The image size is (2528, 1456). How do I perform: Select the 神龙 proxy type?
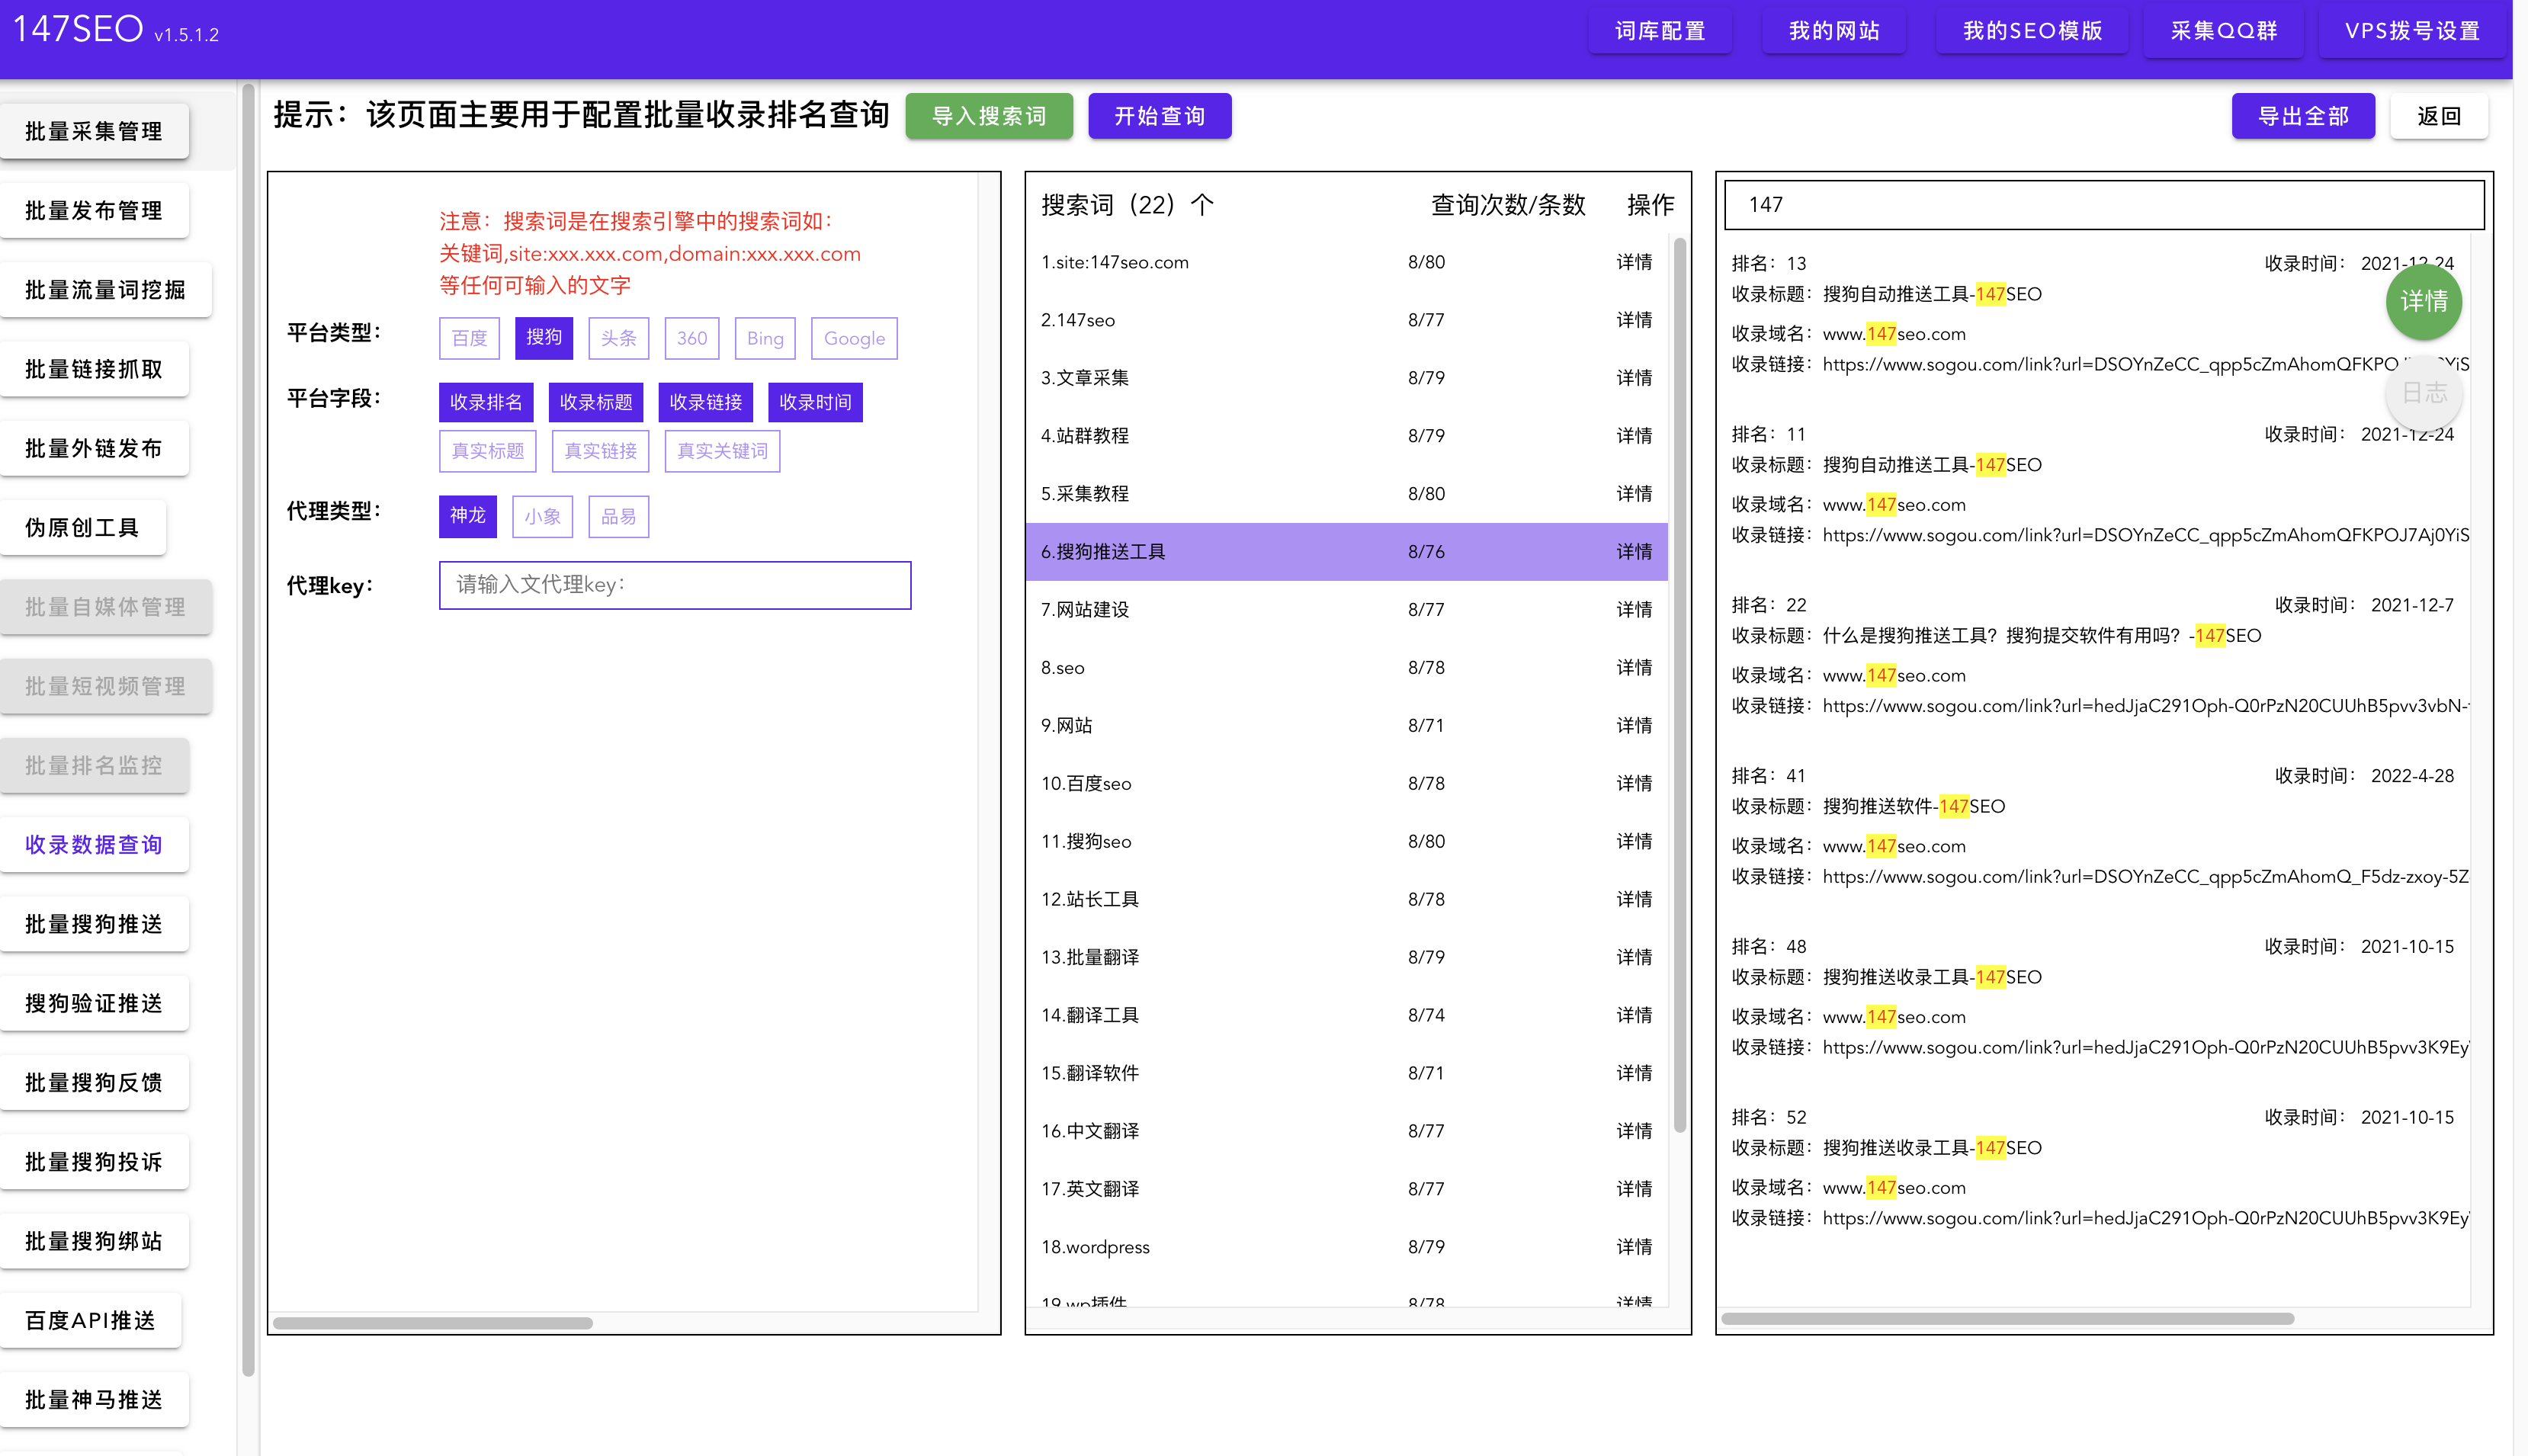click(x=468, y=516)
